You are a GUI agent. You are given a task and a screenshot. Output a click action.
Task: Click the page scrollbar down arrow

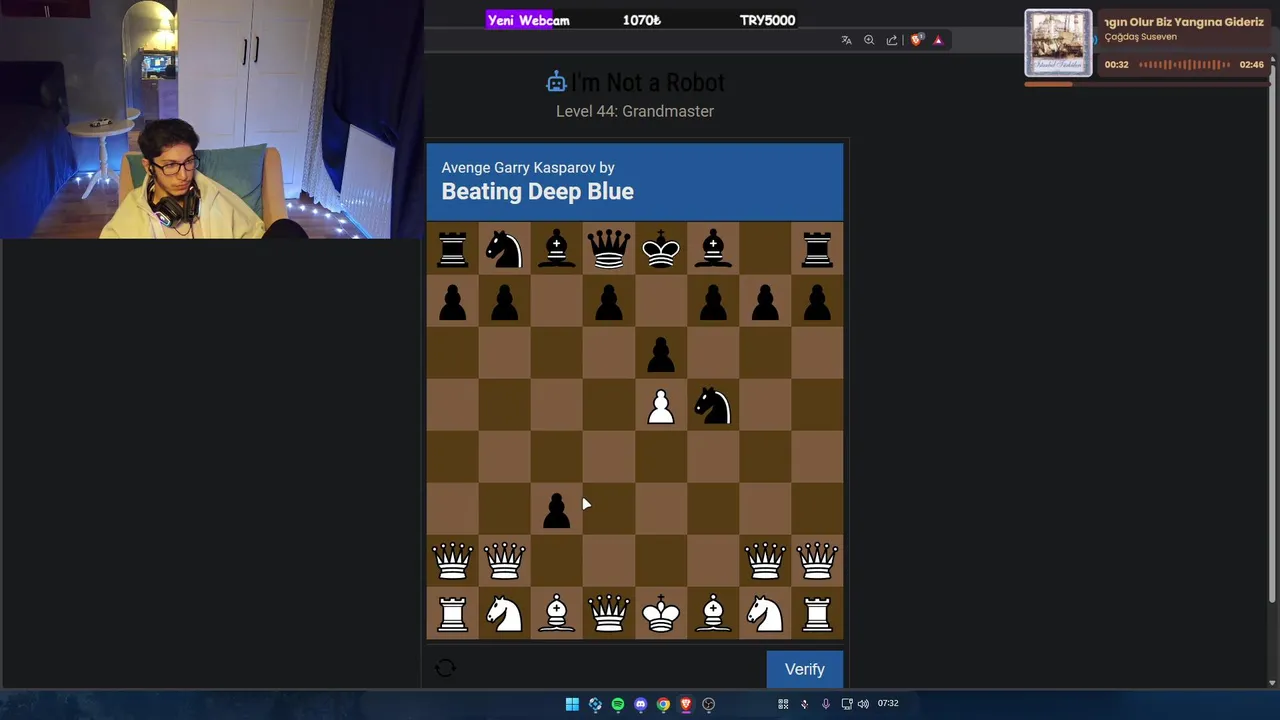click(1272, 682)
